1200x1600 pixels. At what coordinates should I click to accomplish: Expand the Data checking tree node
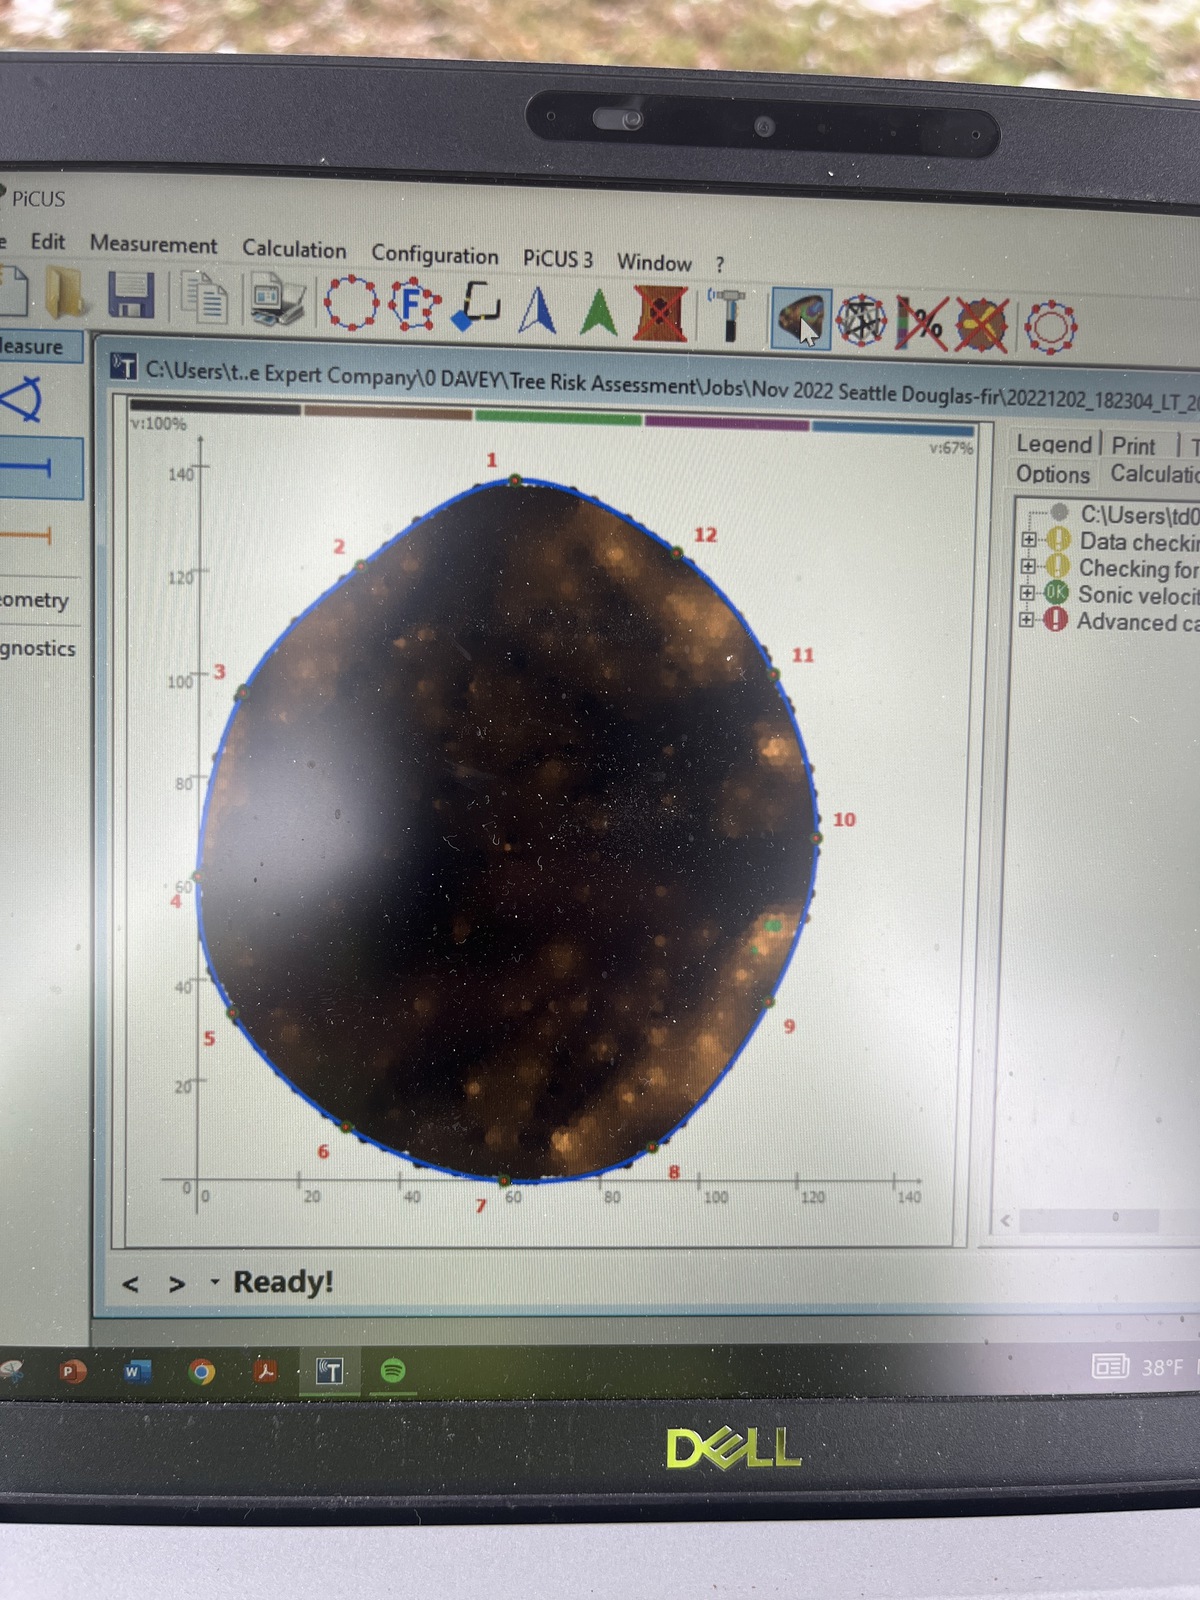(1027, 540)
